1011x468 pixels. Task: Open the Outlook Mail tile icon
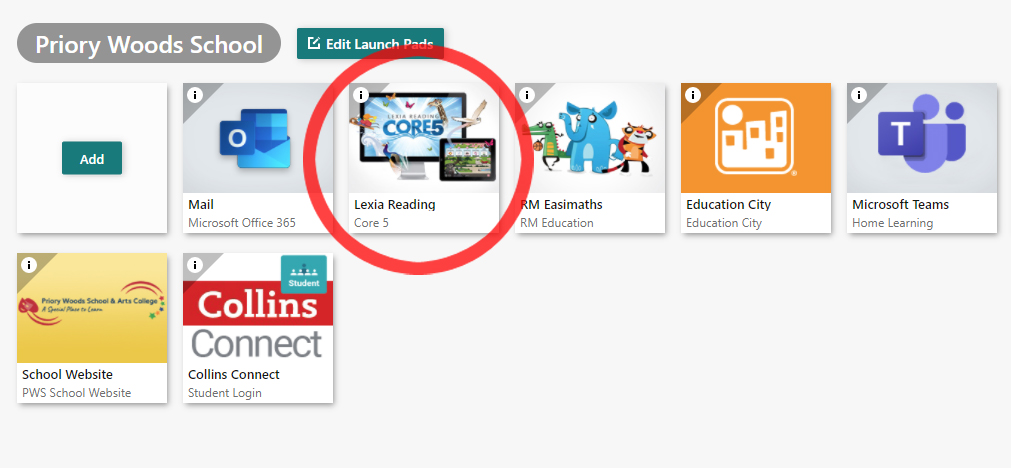tap(258, 138)
